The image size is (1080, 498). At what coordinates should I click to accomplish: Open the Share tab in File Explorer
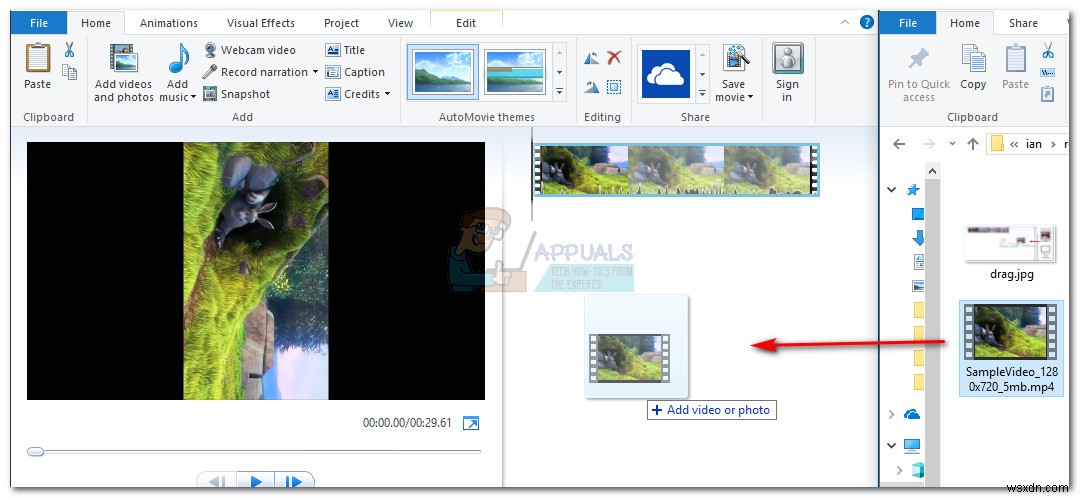pos(1024,23)
